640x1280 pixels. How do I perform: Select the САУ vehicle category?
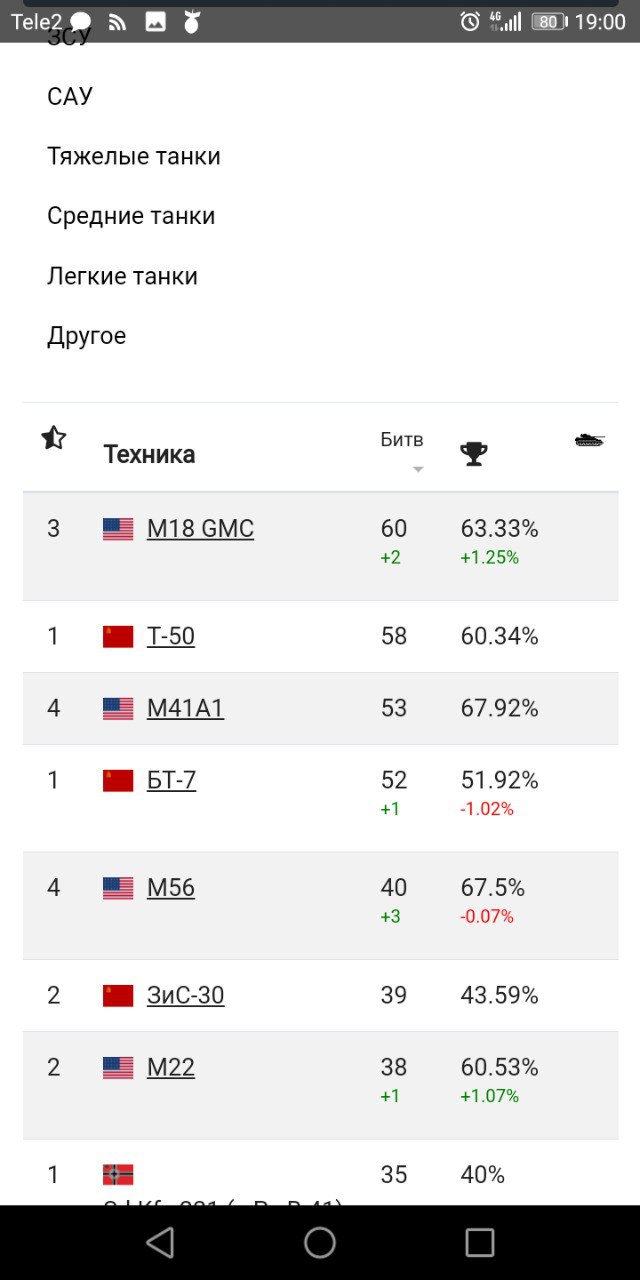(70, 97)
